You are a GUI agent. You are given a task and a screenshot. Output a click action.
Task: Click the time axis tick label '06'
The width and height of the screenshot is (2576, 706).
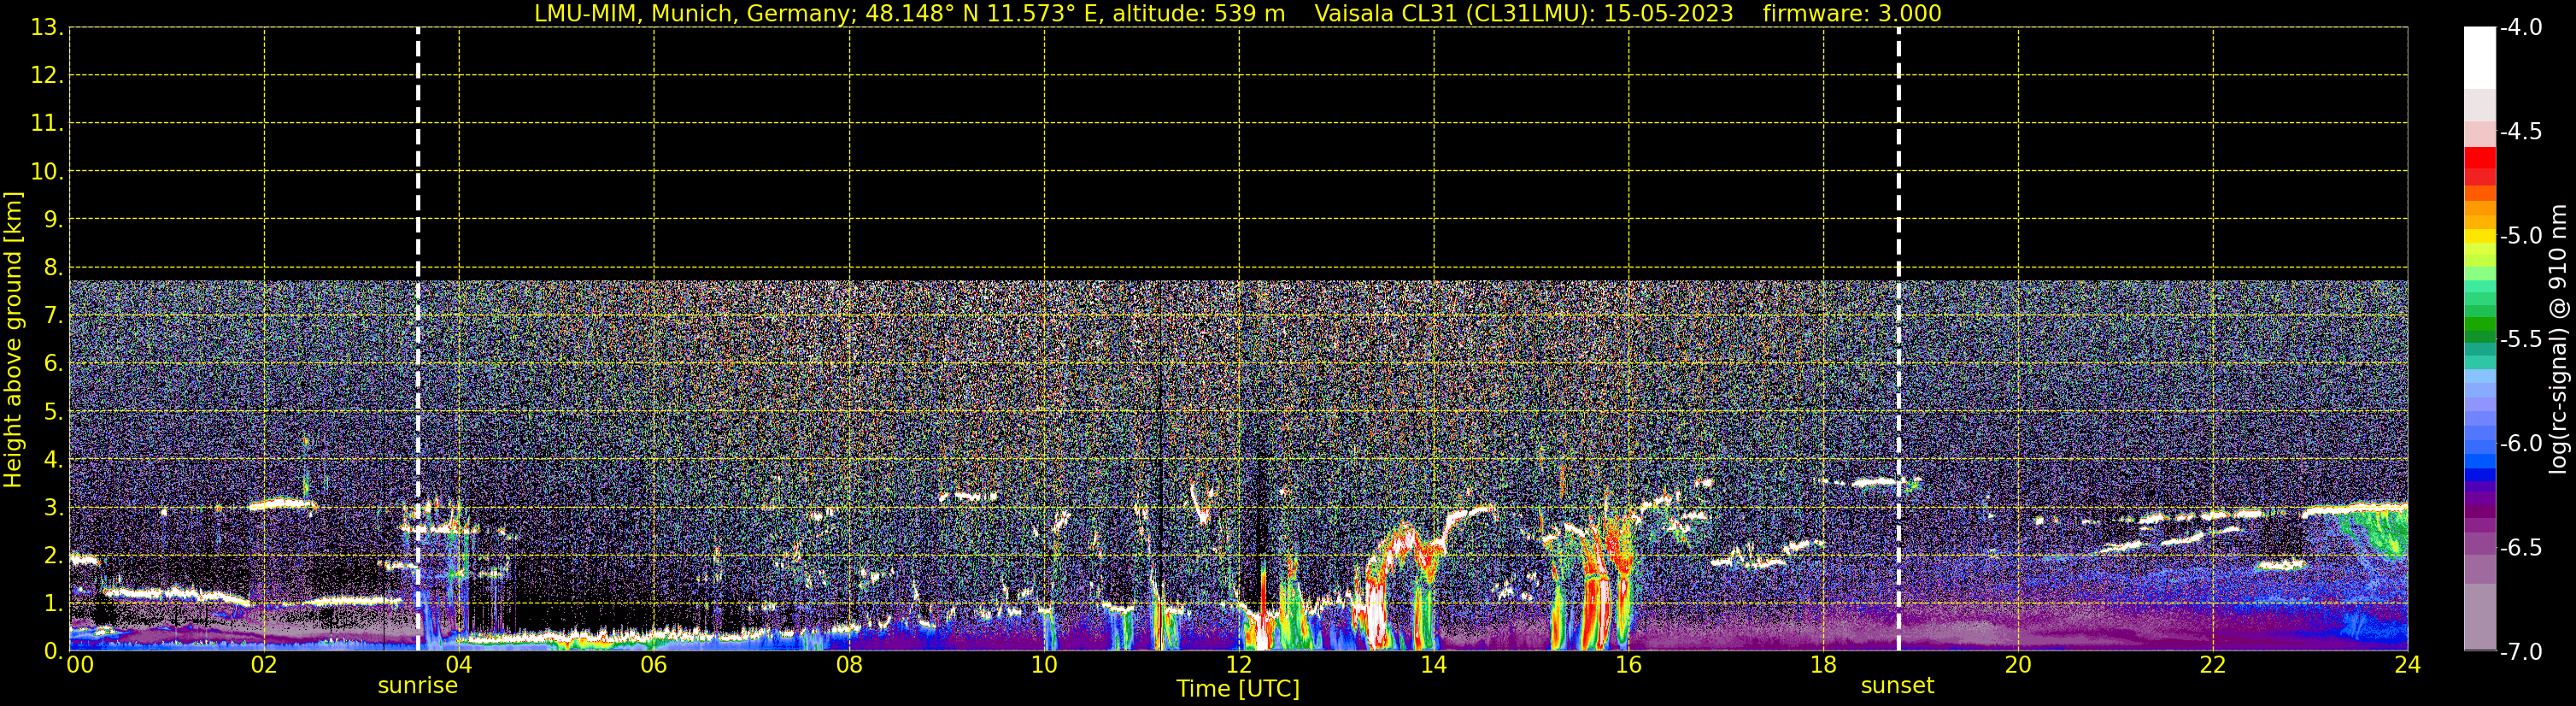654,666
